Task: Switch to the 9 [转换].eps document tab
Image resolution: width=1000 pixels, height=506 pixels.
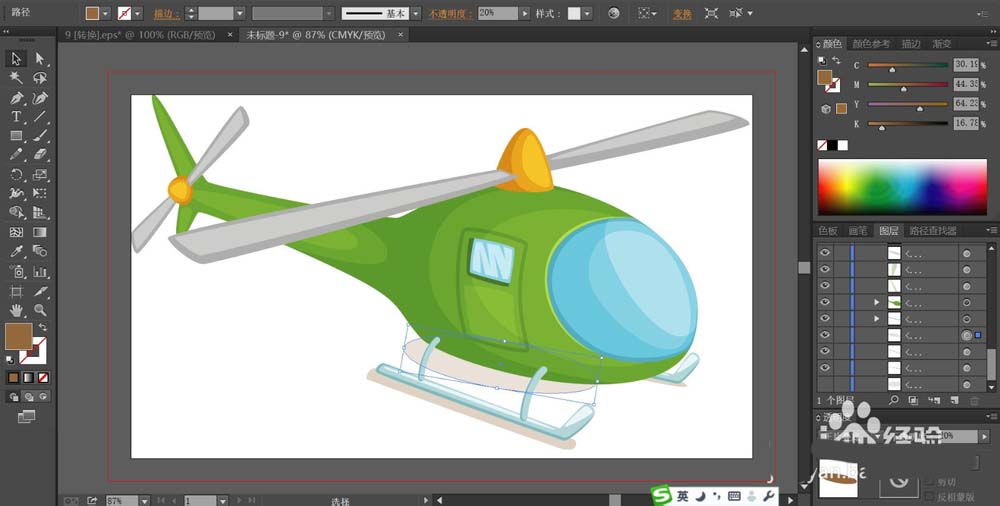Action: [140, 35]
